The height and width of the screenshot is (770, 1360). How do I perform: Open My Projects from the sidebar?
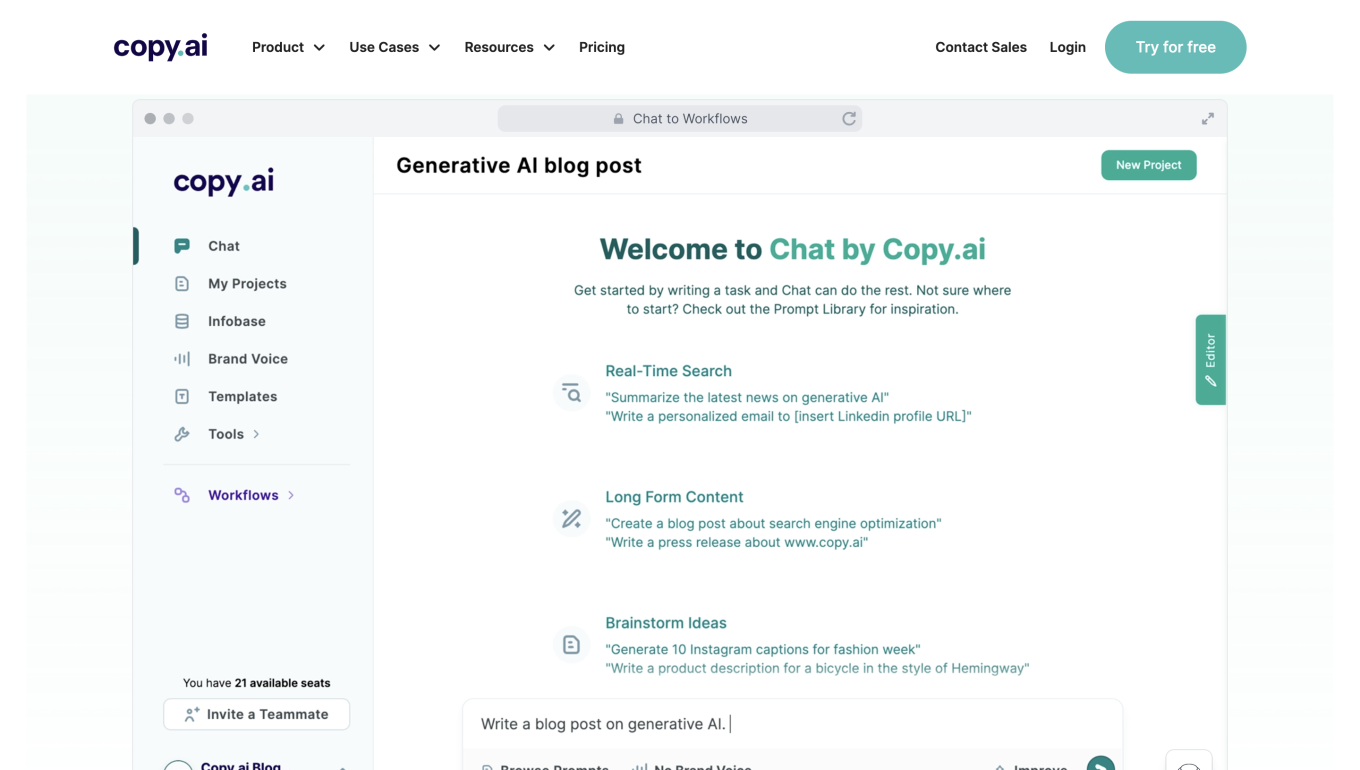(x=246, y=284)
